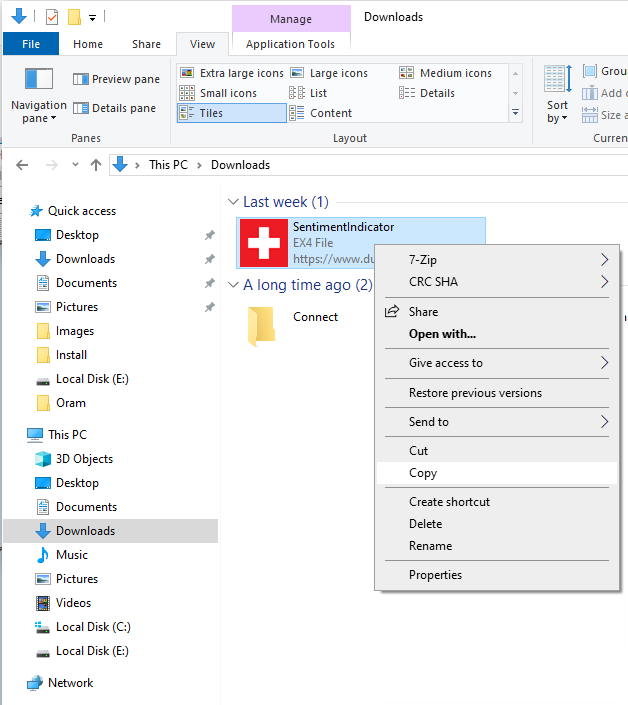Click the Back navigation arrow
Image resolution: width=628 pixels, height=705 pixels.
22,165
